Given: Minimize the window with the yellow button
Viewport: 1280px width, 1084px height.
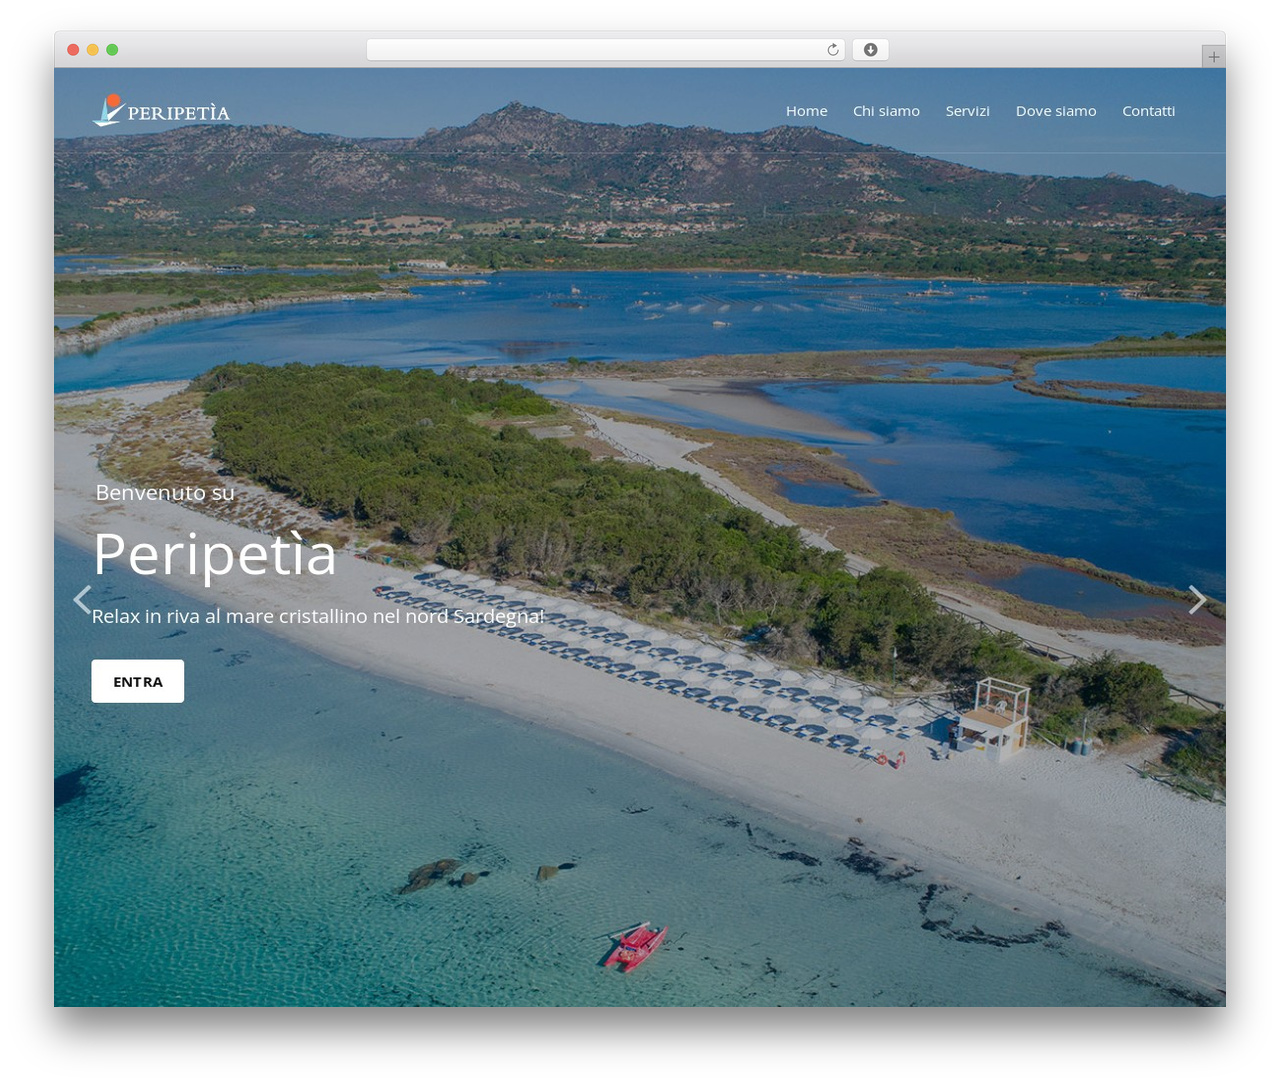Looking at the screenshot, I should [93, 50].
